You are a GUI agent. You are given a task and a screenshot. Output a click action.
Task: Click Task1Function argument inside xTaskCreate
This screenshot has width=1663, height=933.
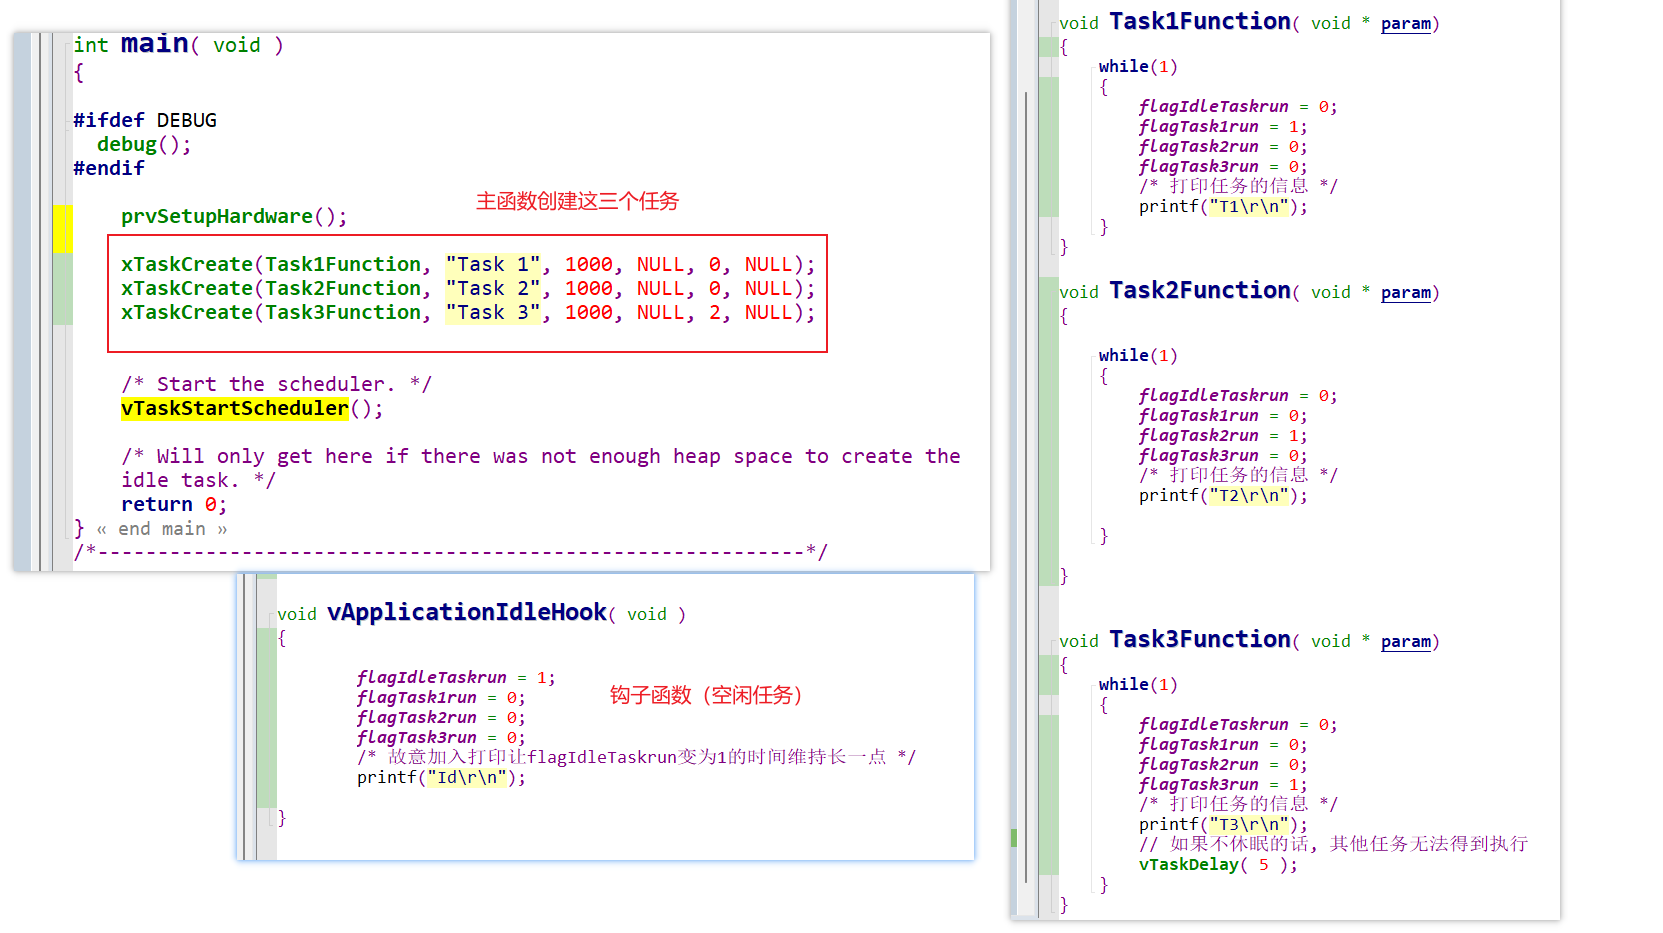343,264
